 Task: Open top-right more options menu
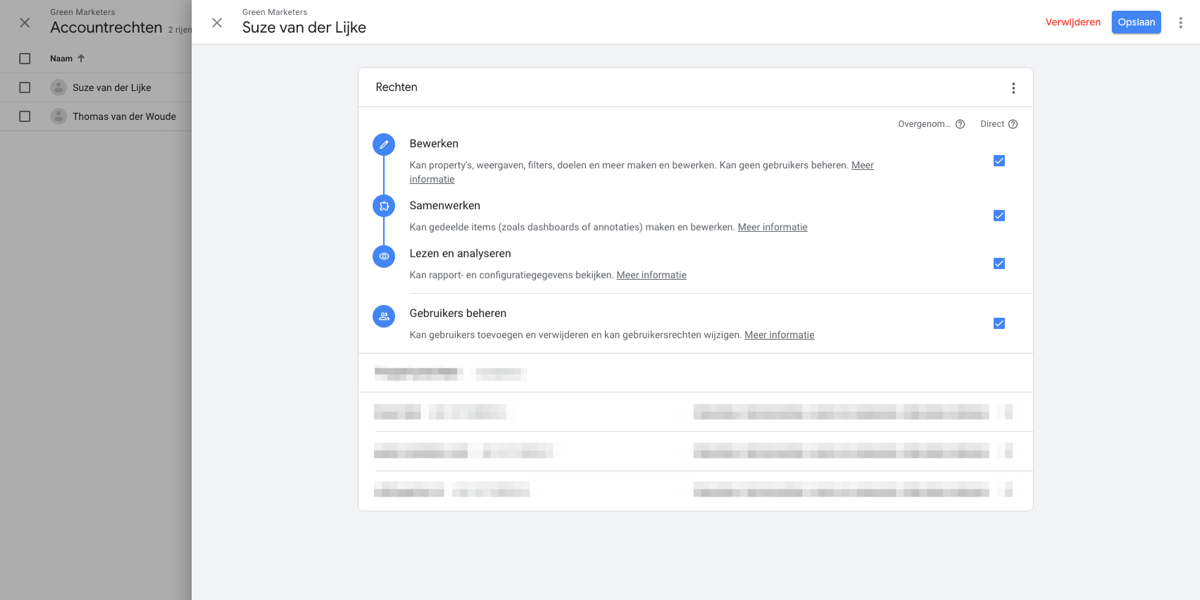[1180, 22]
